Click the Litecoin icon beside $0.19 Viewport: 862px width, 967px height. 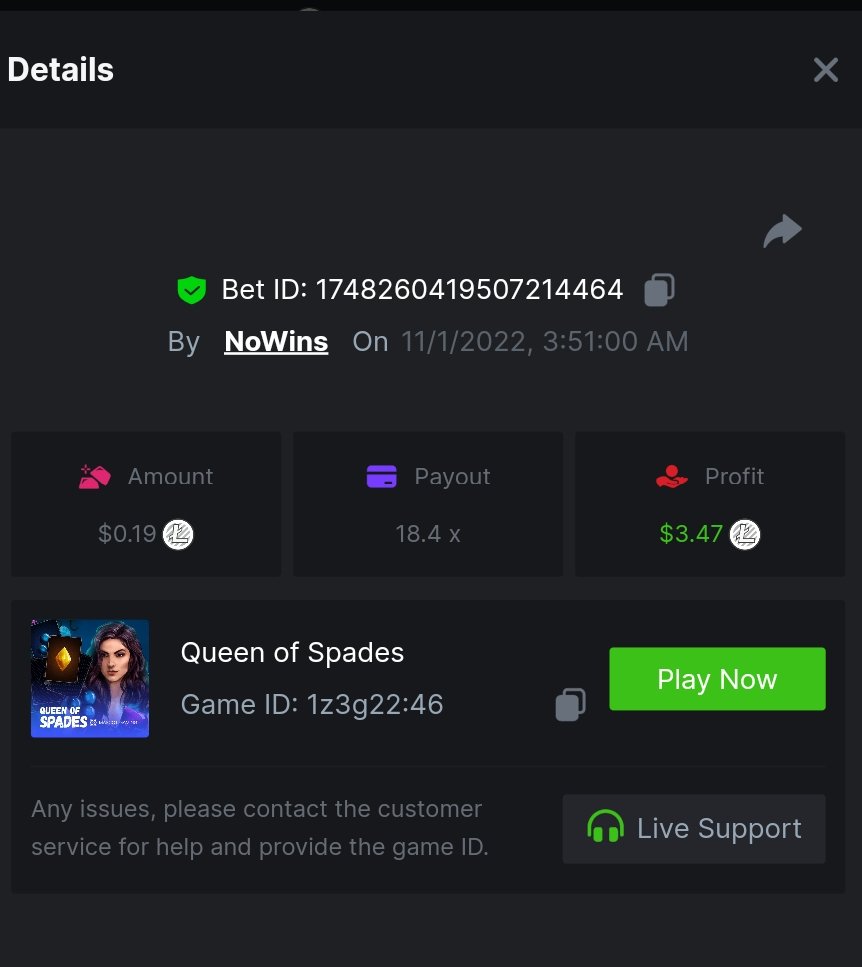point(178,534)
